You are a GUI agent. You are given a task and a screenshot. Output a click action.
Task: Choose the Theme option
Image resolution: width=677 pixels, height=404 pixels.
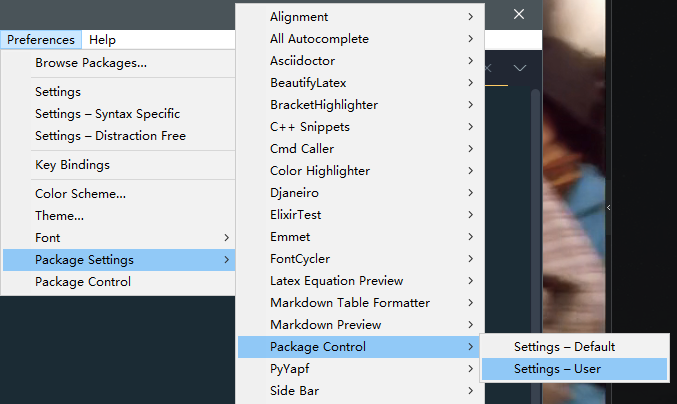(x=59, y=216)
